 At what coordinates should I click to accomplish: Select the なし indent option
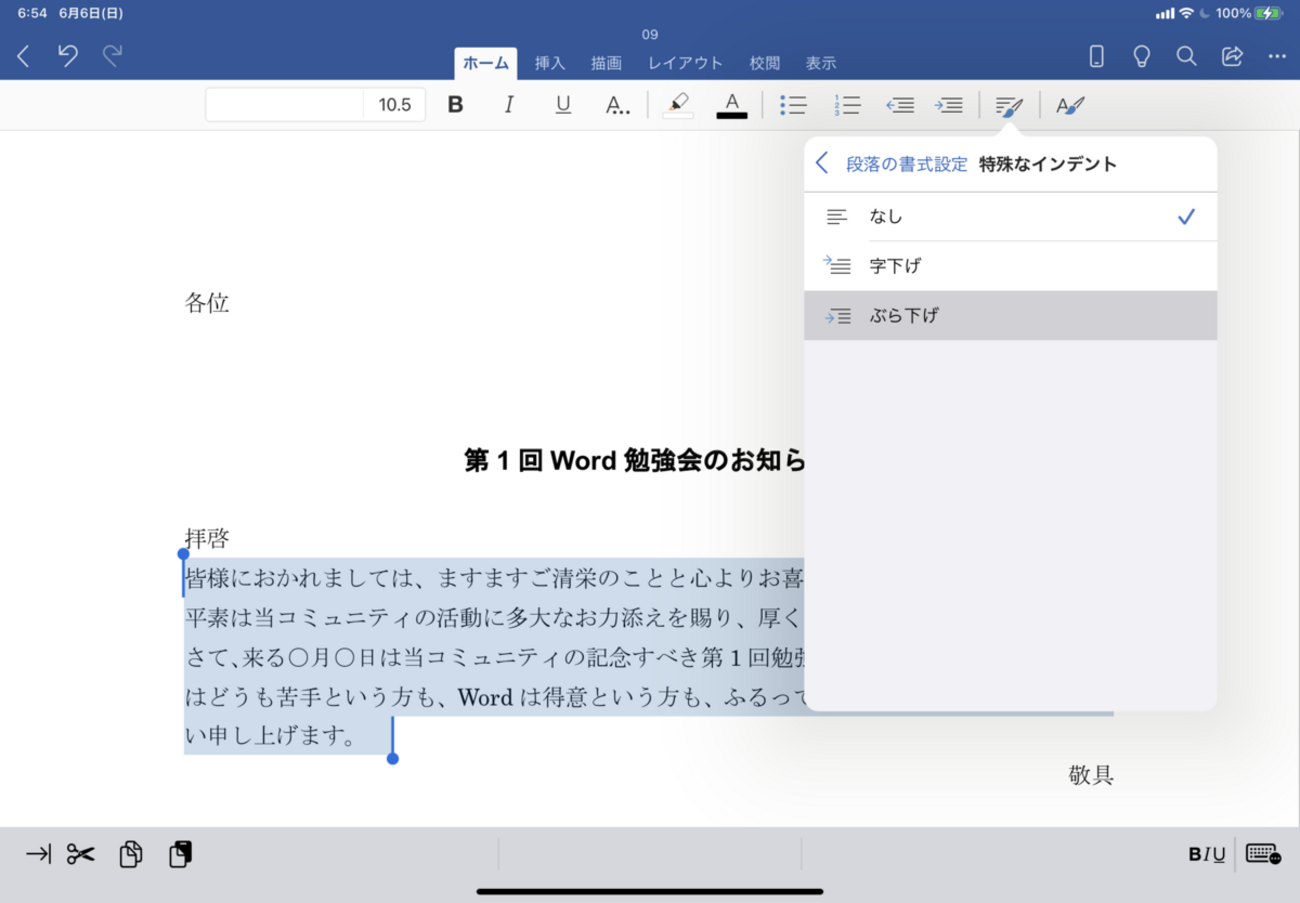[1010, 216]
